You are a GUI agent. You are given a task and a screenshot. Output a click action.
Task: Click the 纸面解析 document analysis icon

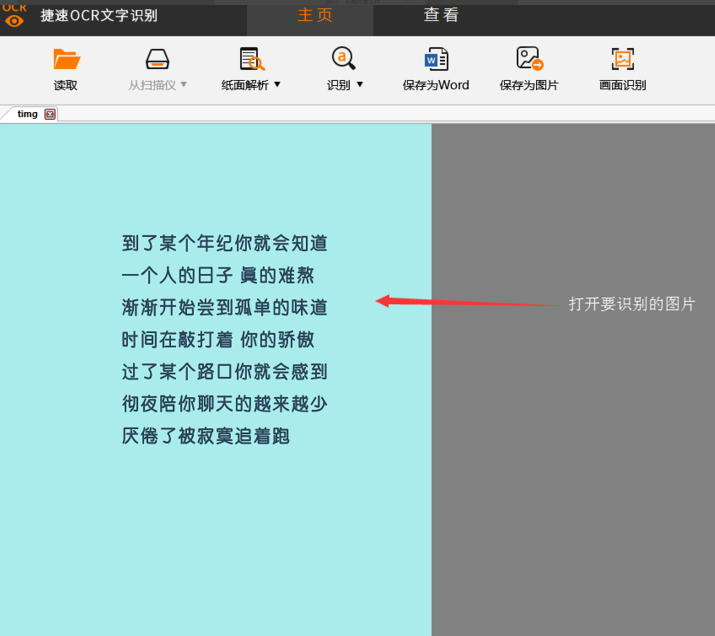252,59
